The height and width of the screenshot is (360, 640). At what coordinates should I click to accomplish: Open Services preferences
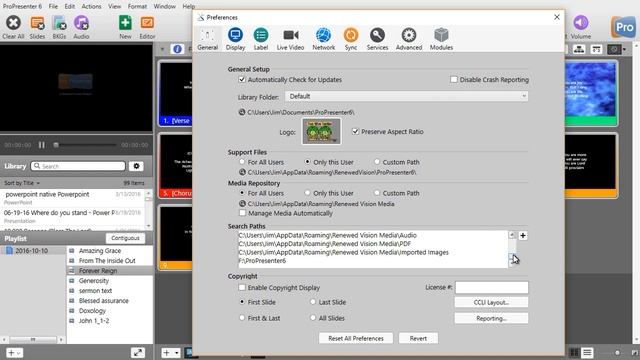[377, 39]
